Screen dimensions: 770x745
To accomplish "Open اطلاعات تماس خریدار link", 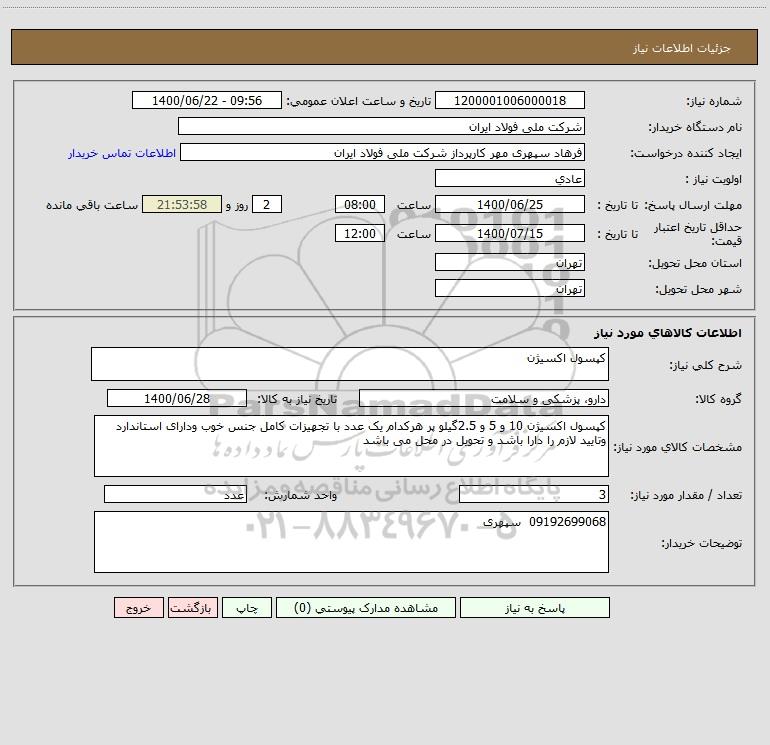I will pyautogui.click(x=122, y=153).
